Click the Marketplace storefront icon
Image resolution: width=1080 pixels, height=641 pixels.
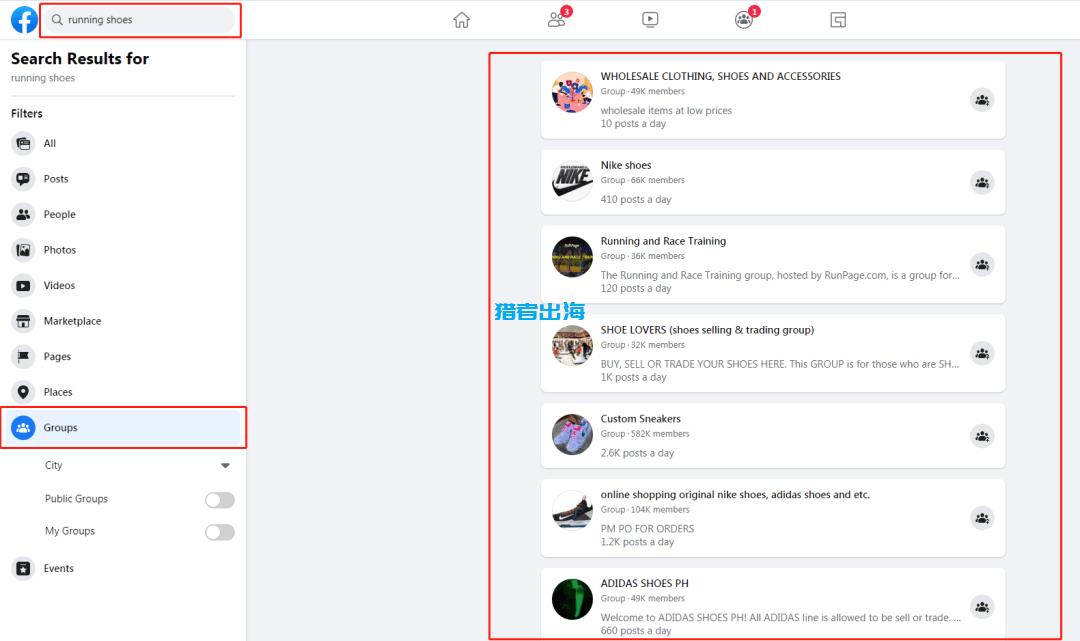tap(23, 321)
